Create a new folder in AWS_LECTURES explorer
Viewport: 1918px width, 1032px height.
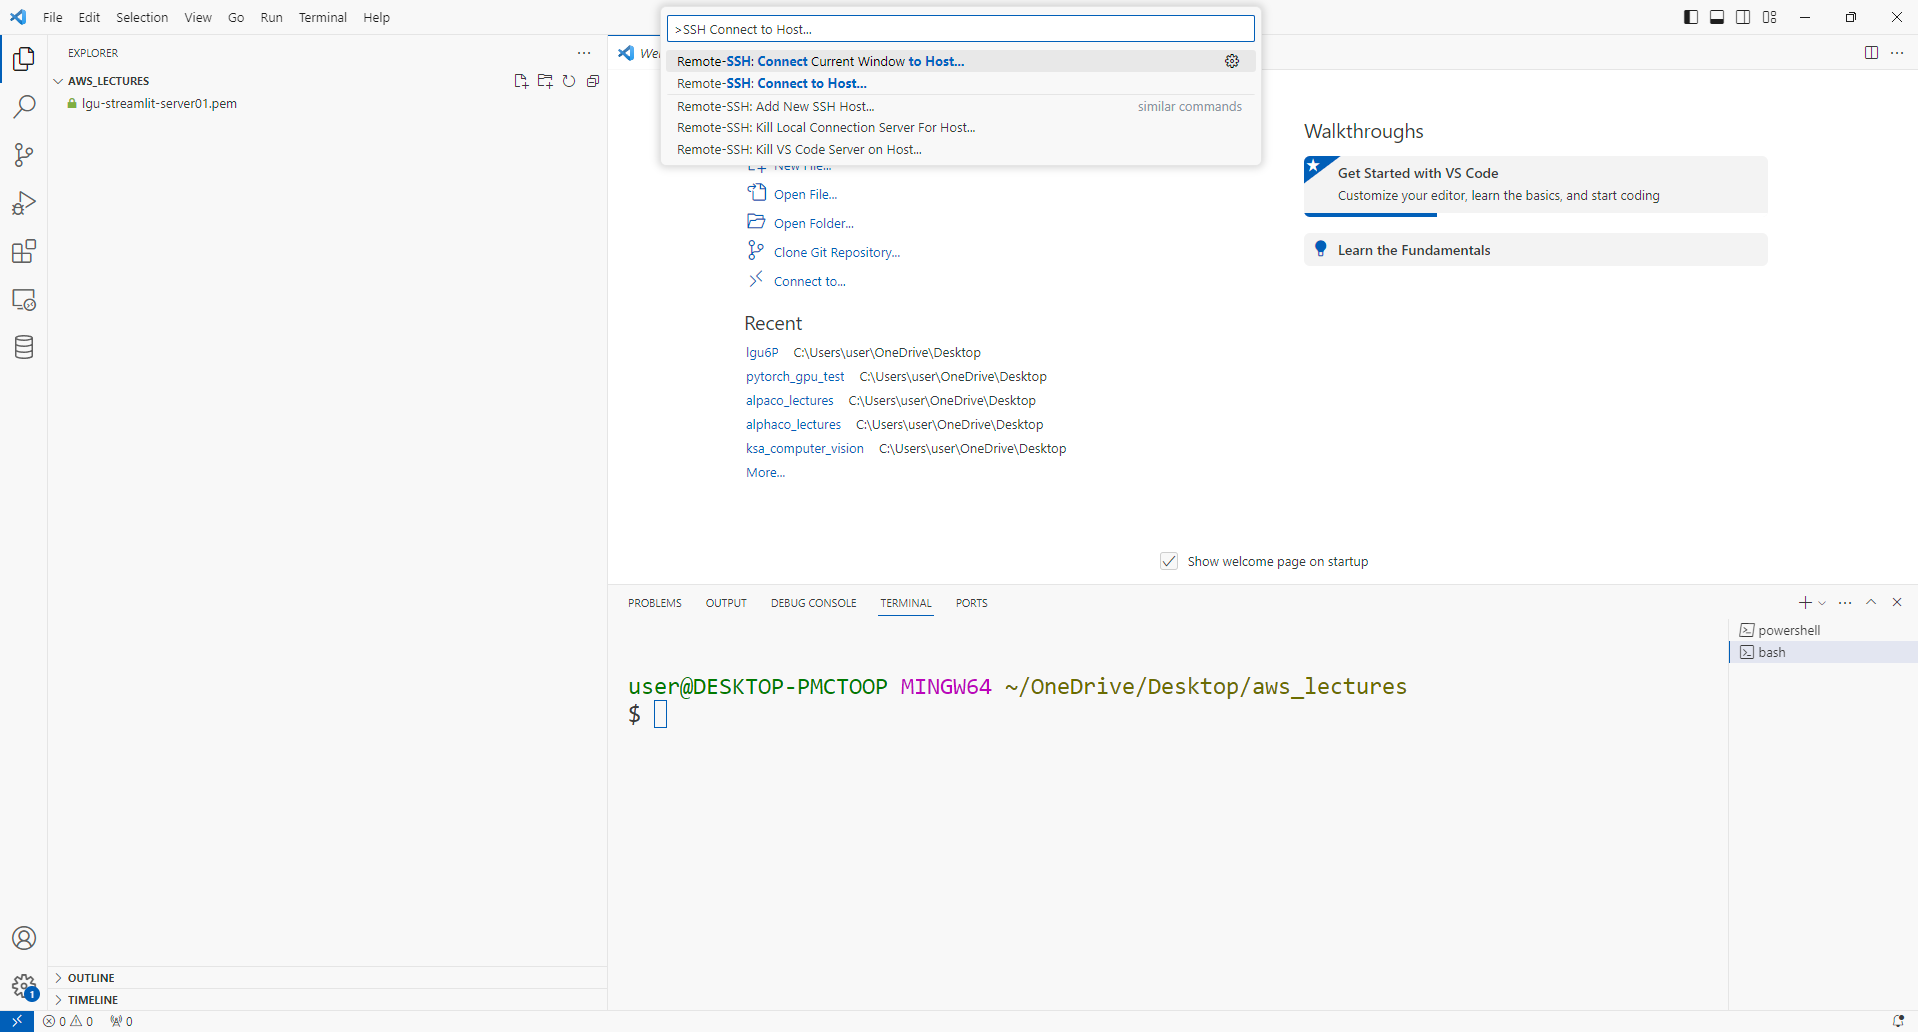[545, 81]
